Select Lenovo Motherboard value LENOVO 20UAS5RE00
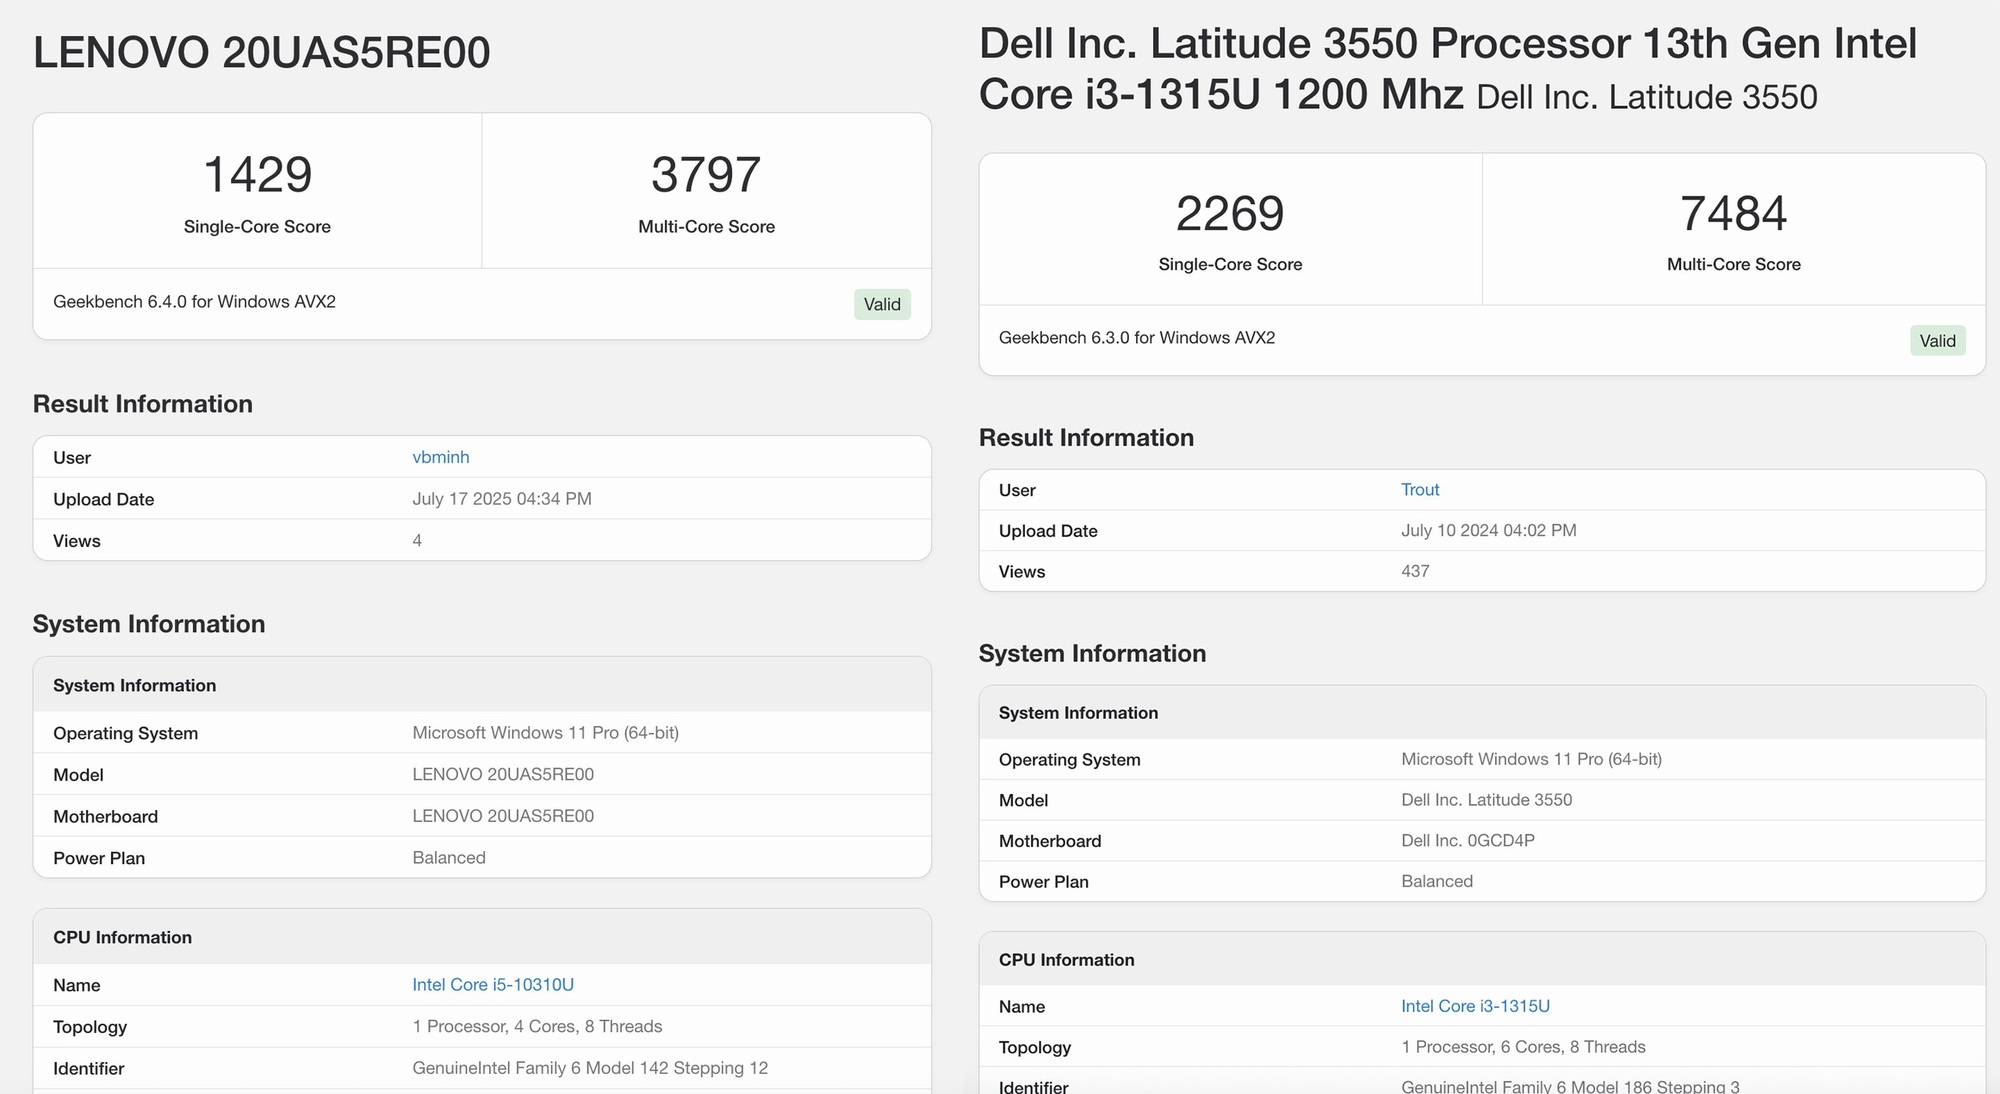The image size is (2000, 1094). [x=503, y=816]
